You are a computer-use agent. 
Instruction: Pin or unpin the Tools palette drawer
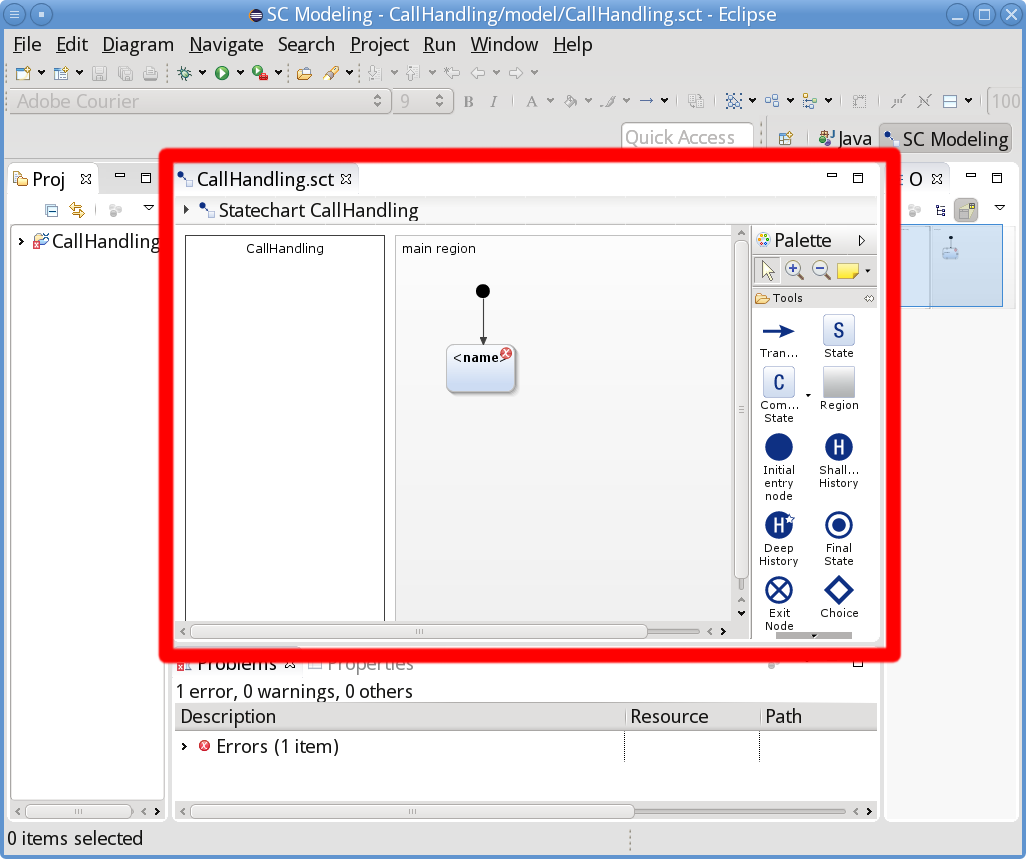(x=868, y=298)
